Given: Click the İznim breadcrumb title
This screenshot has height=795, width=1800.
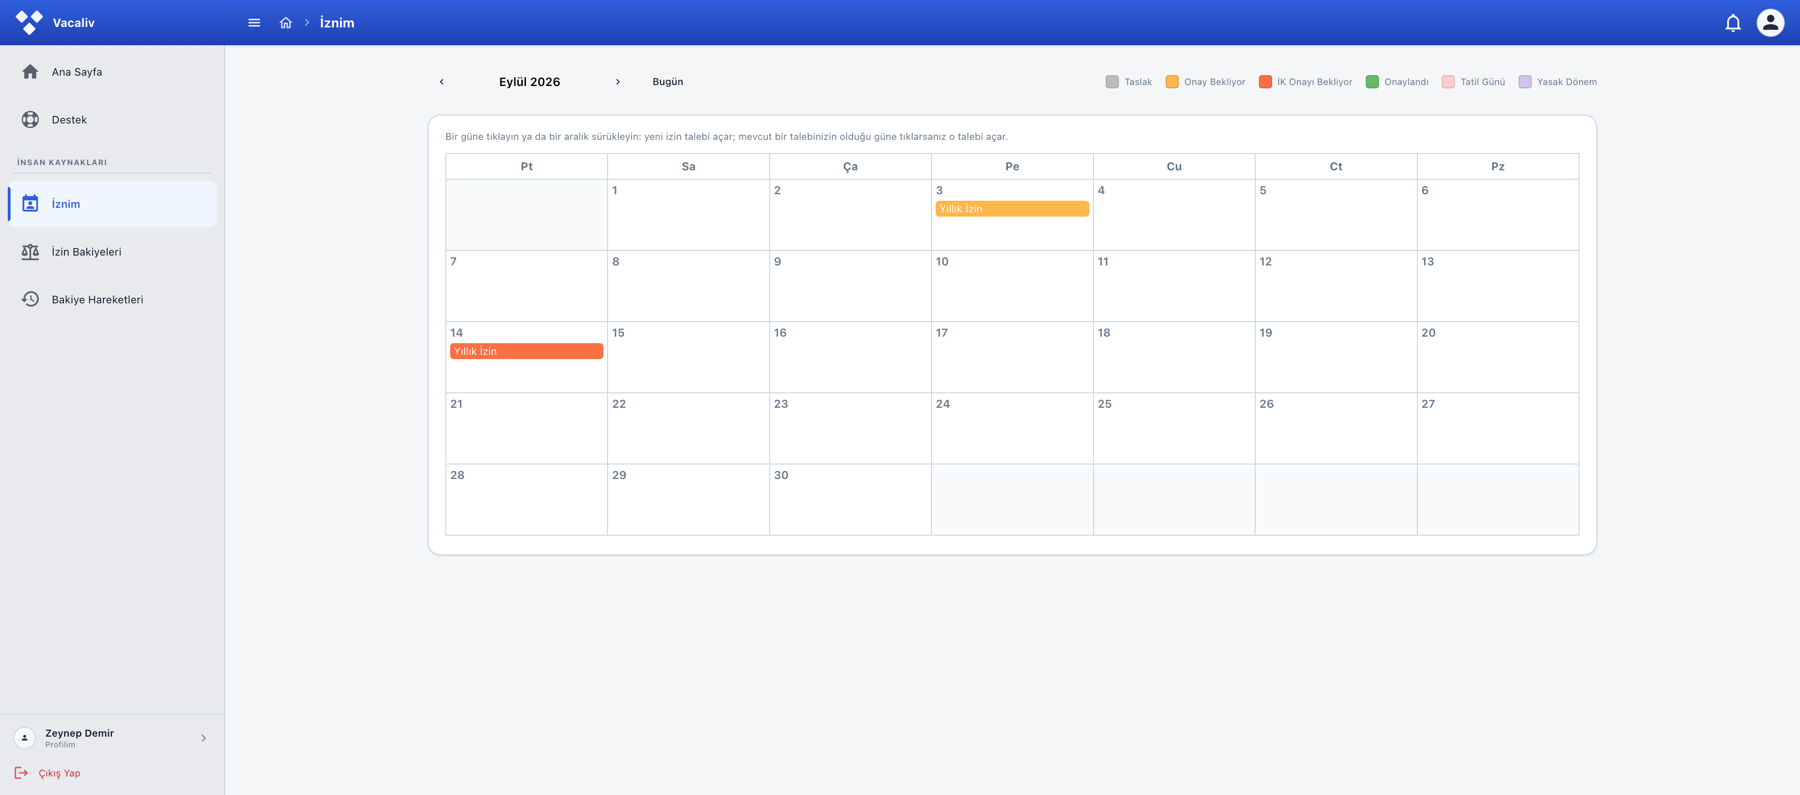Looking at the screenshot, I should (x=337, y=23).
